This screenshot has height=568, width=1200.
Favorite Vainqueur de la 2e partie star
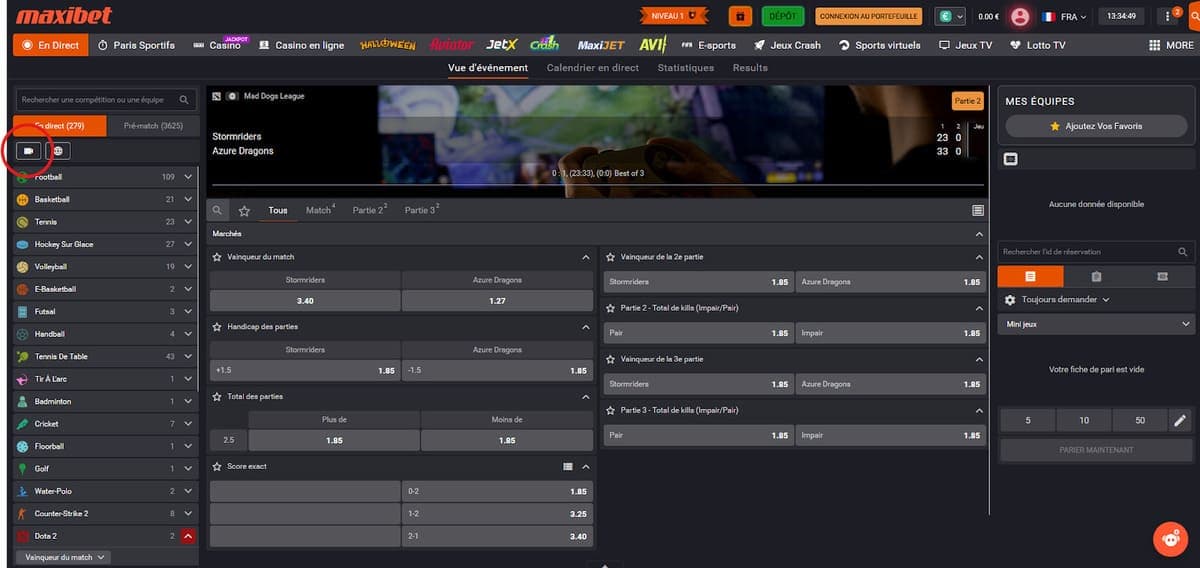click(x=610, y=257)
